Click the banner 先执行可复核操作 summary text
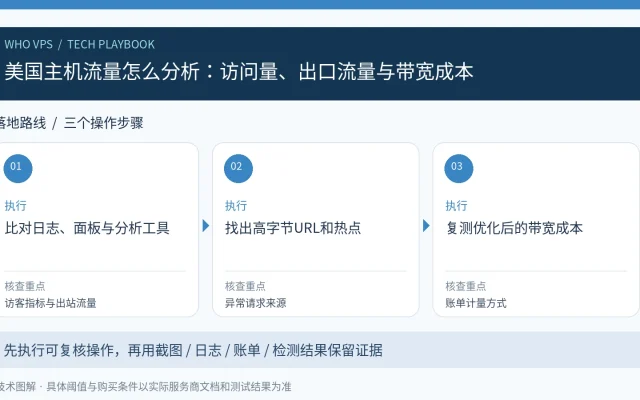Viewport: 640px width, 400px height. 193,350
